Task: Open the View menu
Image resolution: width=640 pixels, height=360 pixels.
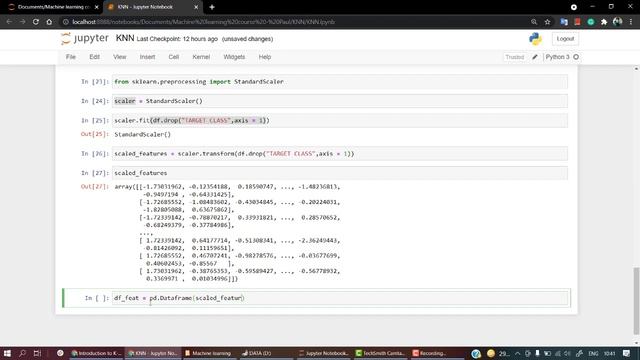Action: (120, 57)
